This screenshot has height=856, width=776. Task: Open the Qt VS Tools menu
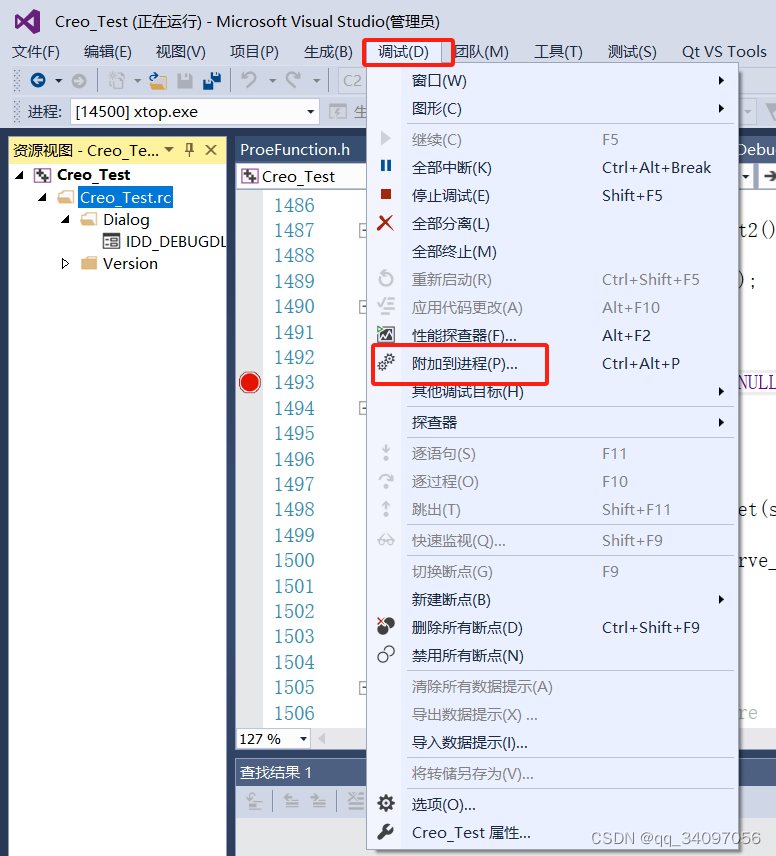click(x=724, y=52)
